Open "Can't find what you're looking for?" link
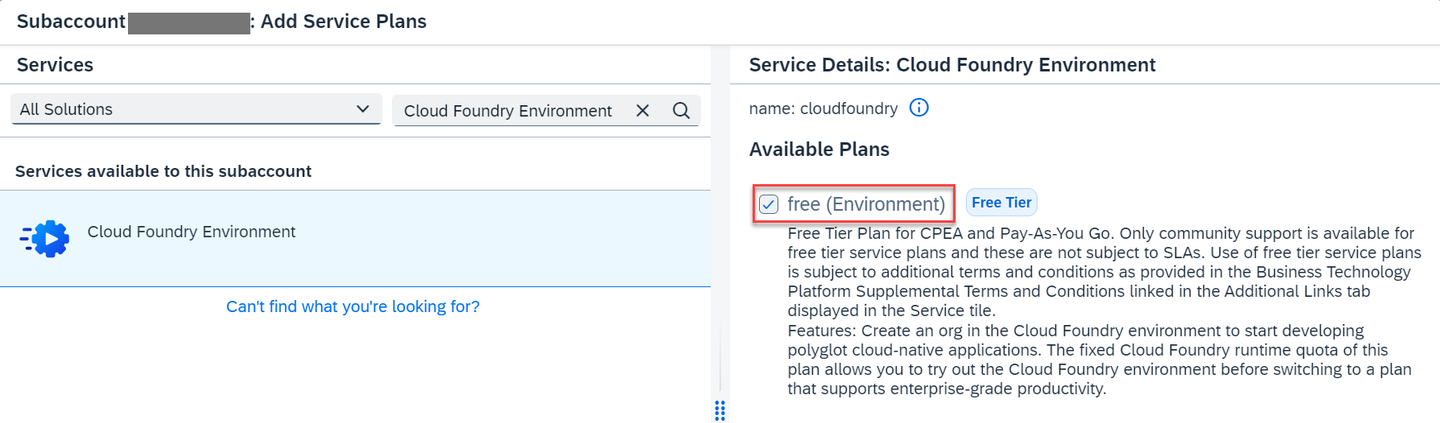Image resolution: width=1440 pixels, height=423 pixels. pos(353,306)
